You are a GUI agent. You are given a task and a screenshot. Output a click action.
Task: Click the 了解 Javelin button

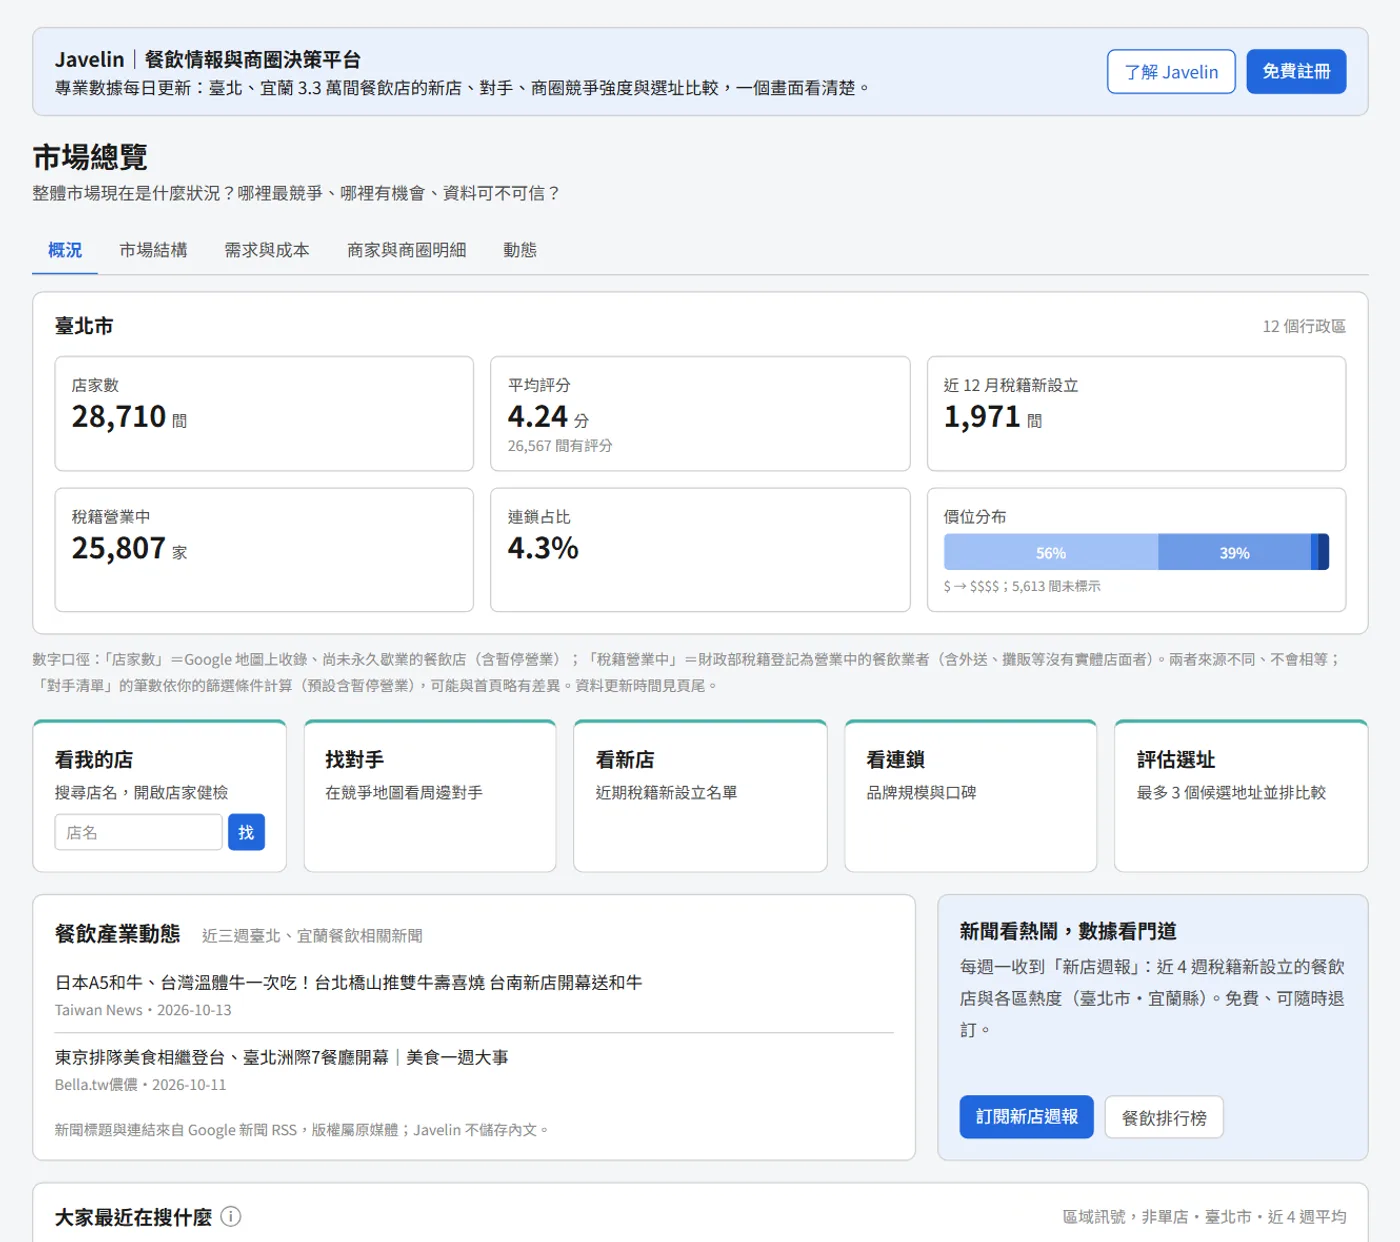coord(1171,72)
